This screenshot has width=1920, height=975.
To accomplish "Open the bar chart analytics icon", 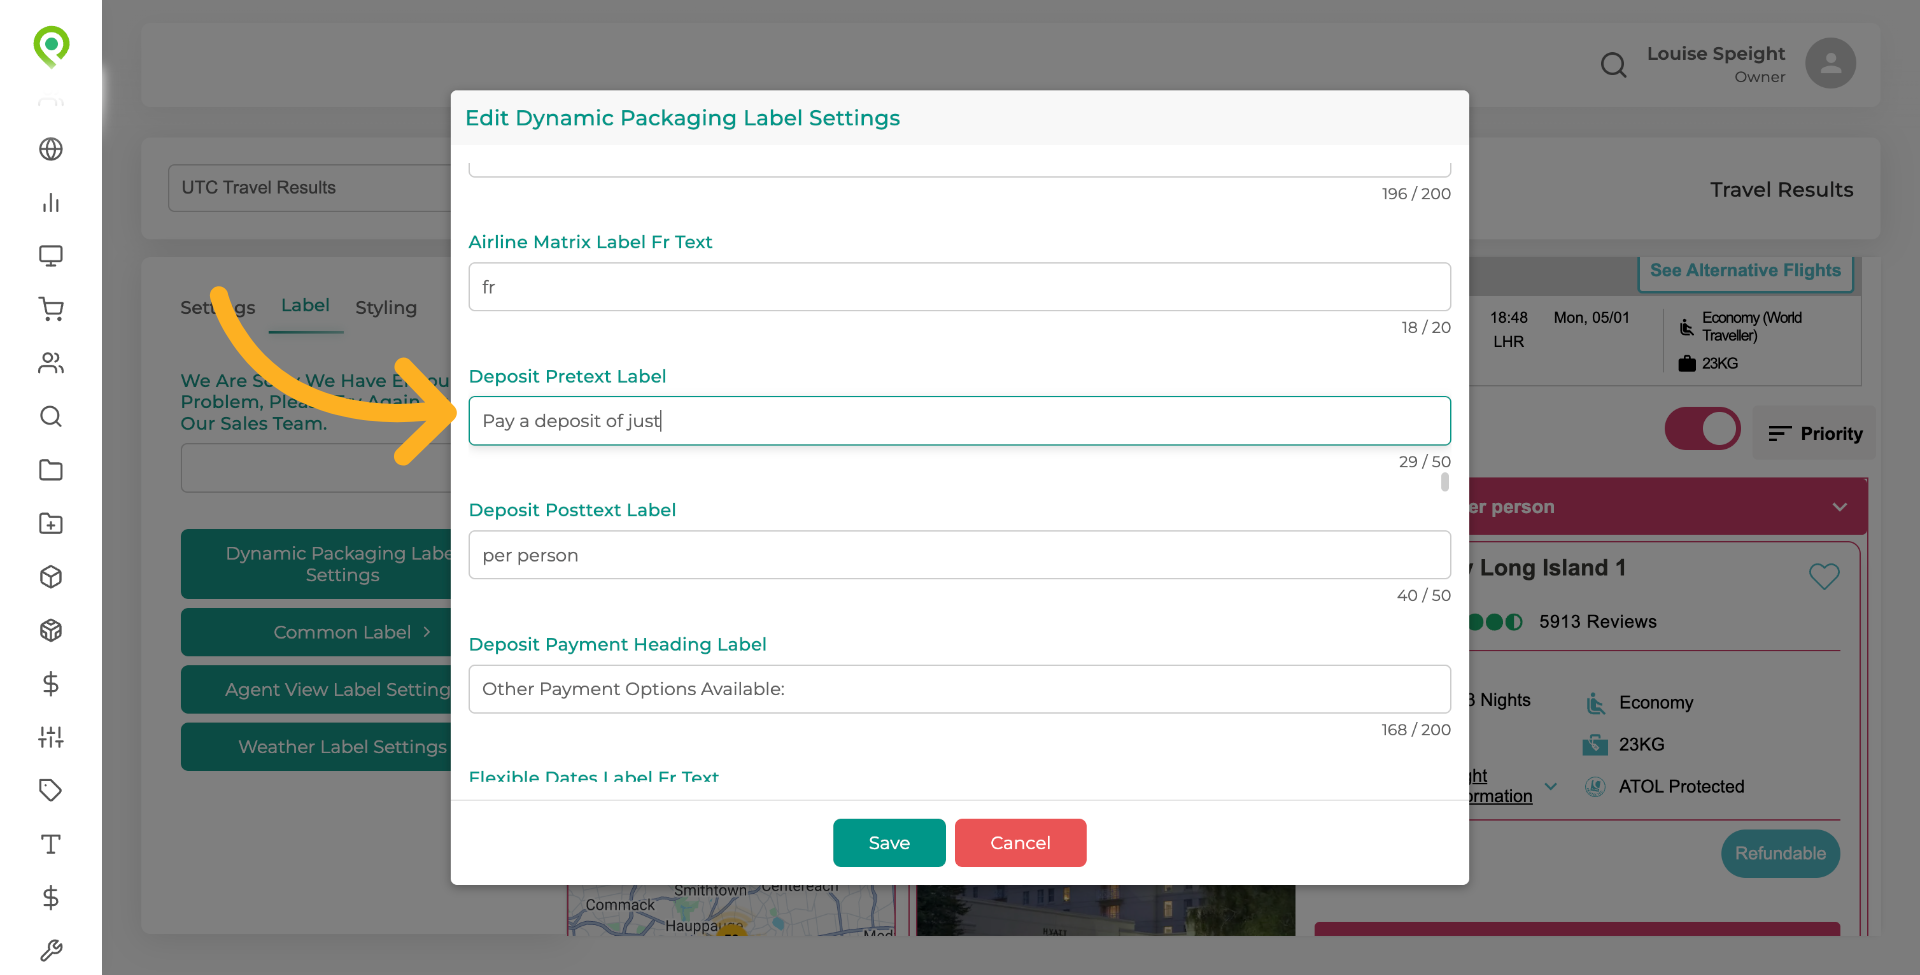I will (x=51, y=203).
